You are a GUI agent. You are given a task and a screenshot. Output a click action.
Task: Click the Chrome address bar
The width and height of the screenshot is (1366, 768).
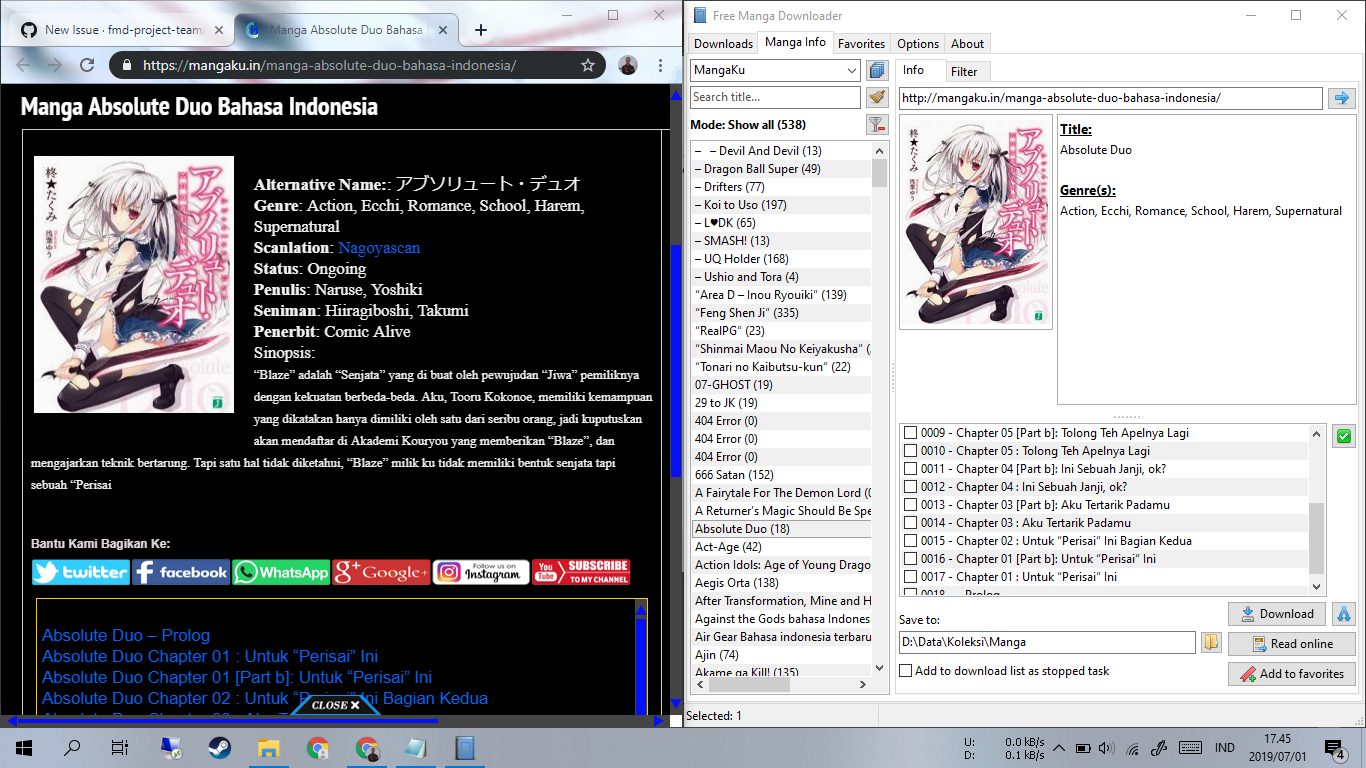pyautogui.click(x=357, y=65)
